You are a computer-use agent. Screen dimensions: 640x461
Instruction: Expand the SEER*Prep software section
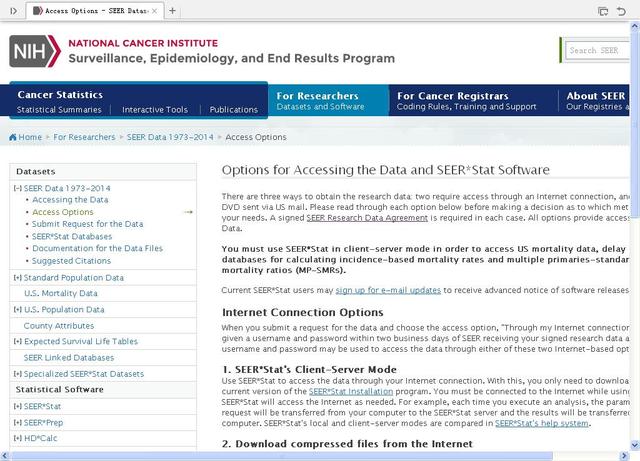click(x=18, y=422)
